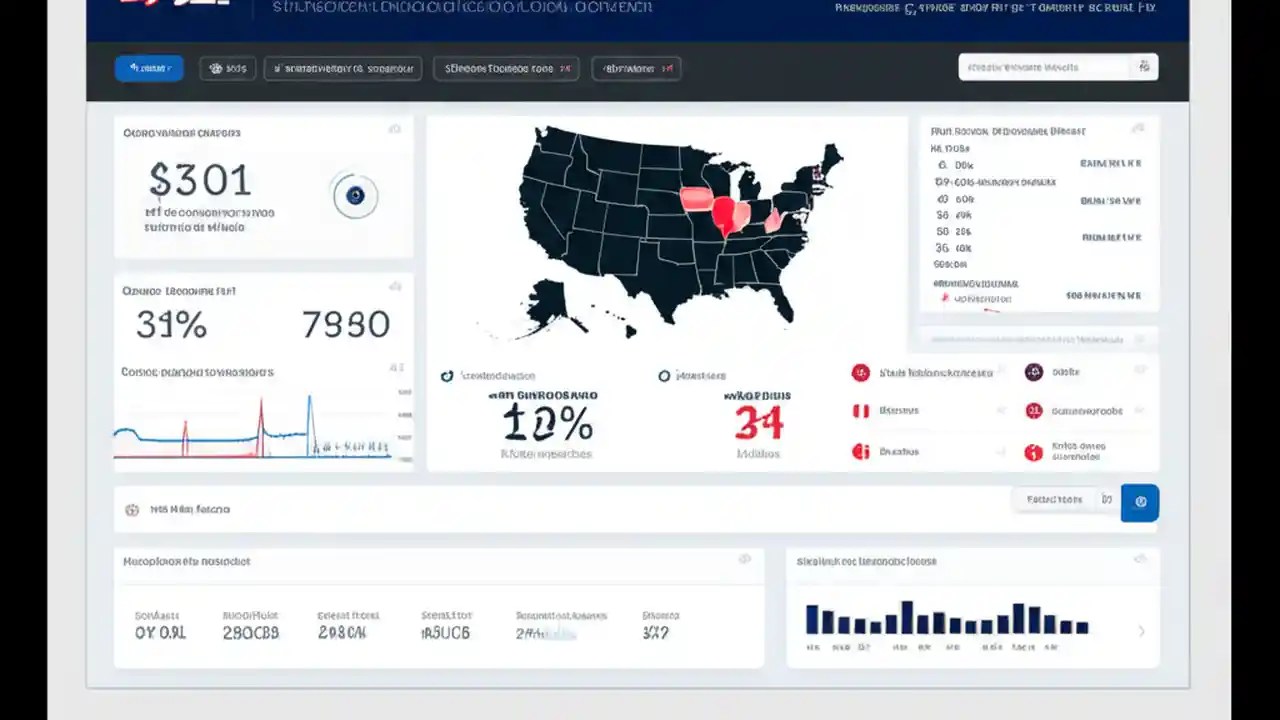Viewport: 1280px width, 720px height.
Task: Expand the chevron on the third toolbar filter
Action: [407, 68]
